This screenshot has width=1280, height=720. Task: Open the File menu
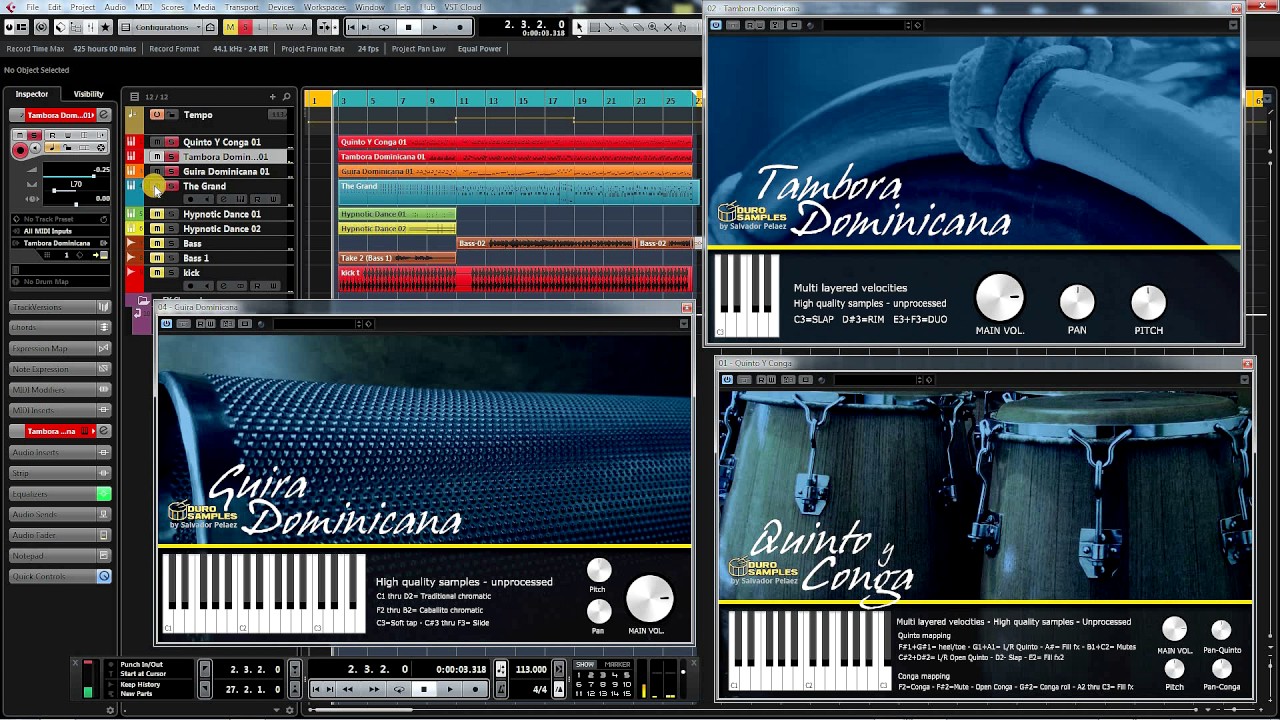click(33, 7)
